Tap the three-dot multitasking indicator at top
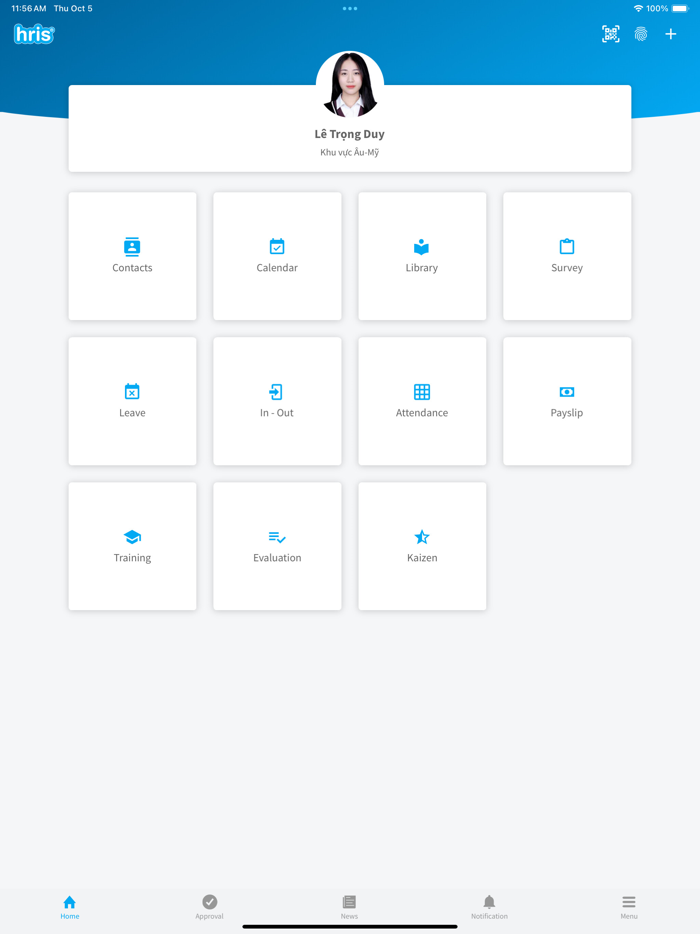This screenshot has height=934, width=700. pos(350,8)
